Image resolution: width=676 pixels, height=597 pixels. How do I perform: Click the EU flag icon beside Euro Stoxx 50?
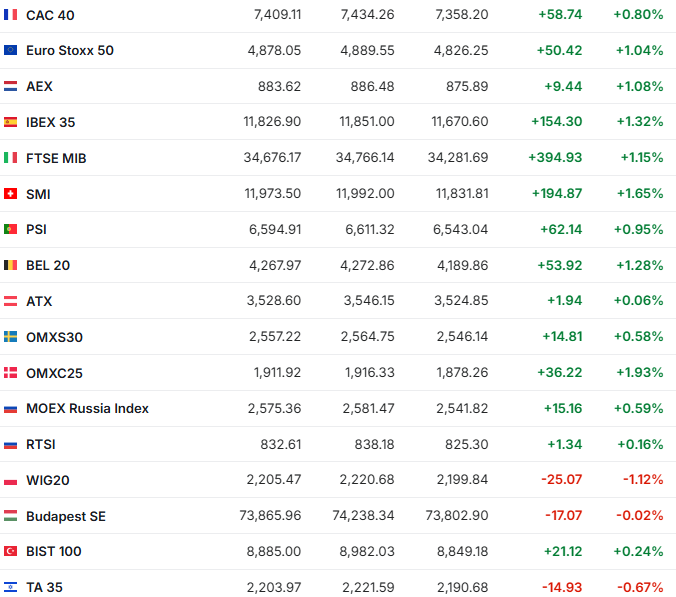pos(11,50)
